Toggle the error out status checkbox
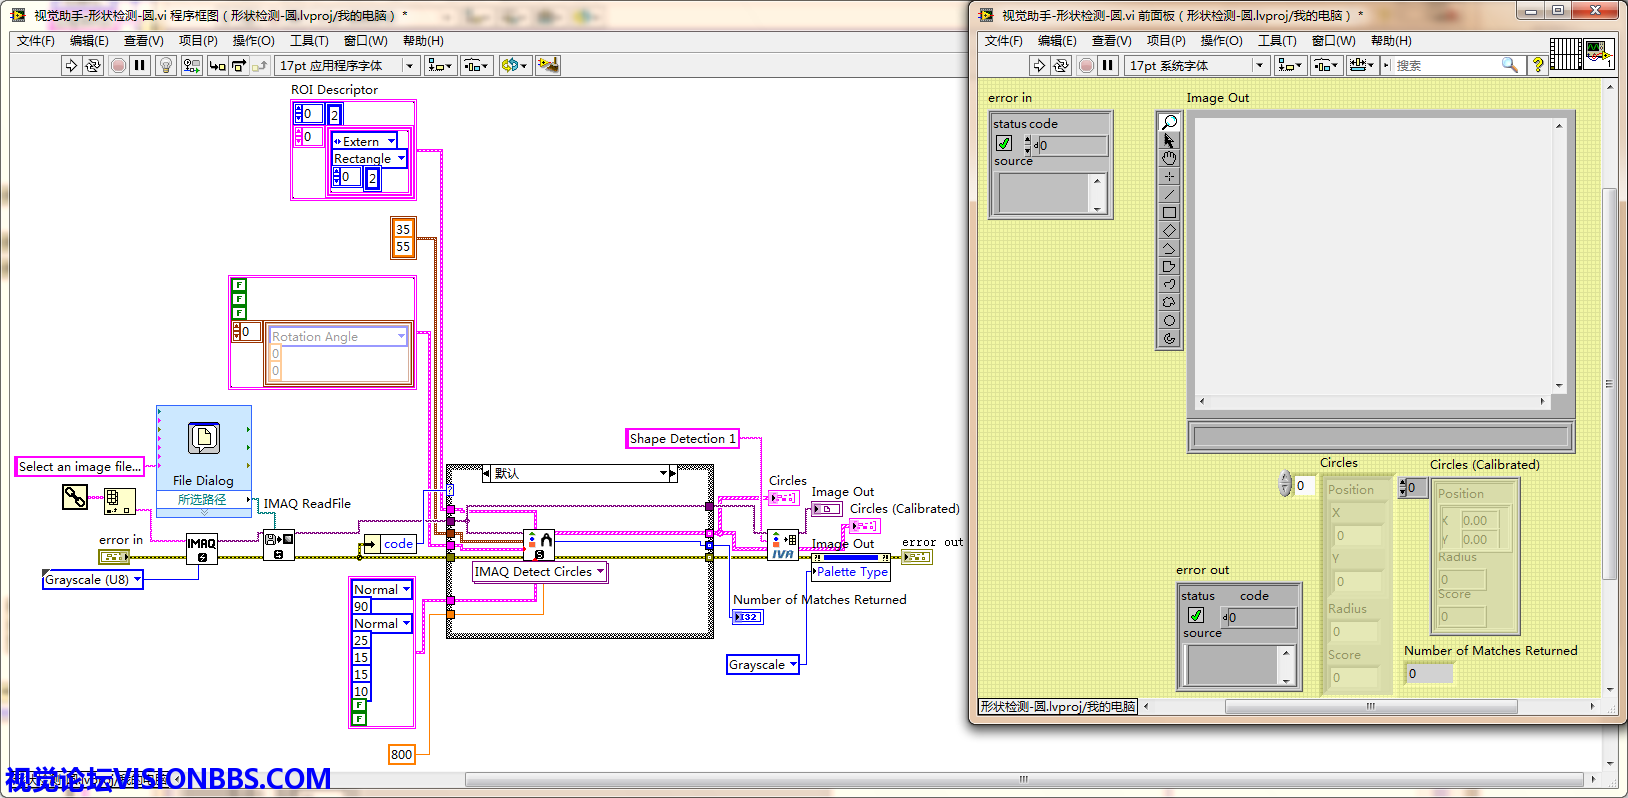The image size is (1628, 798). (x=1195, y=616)
